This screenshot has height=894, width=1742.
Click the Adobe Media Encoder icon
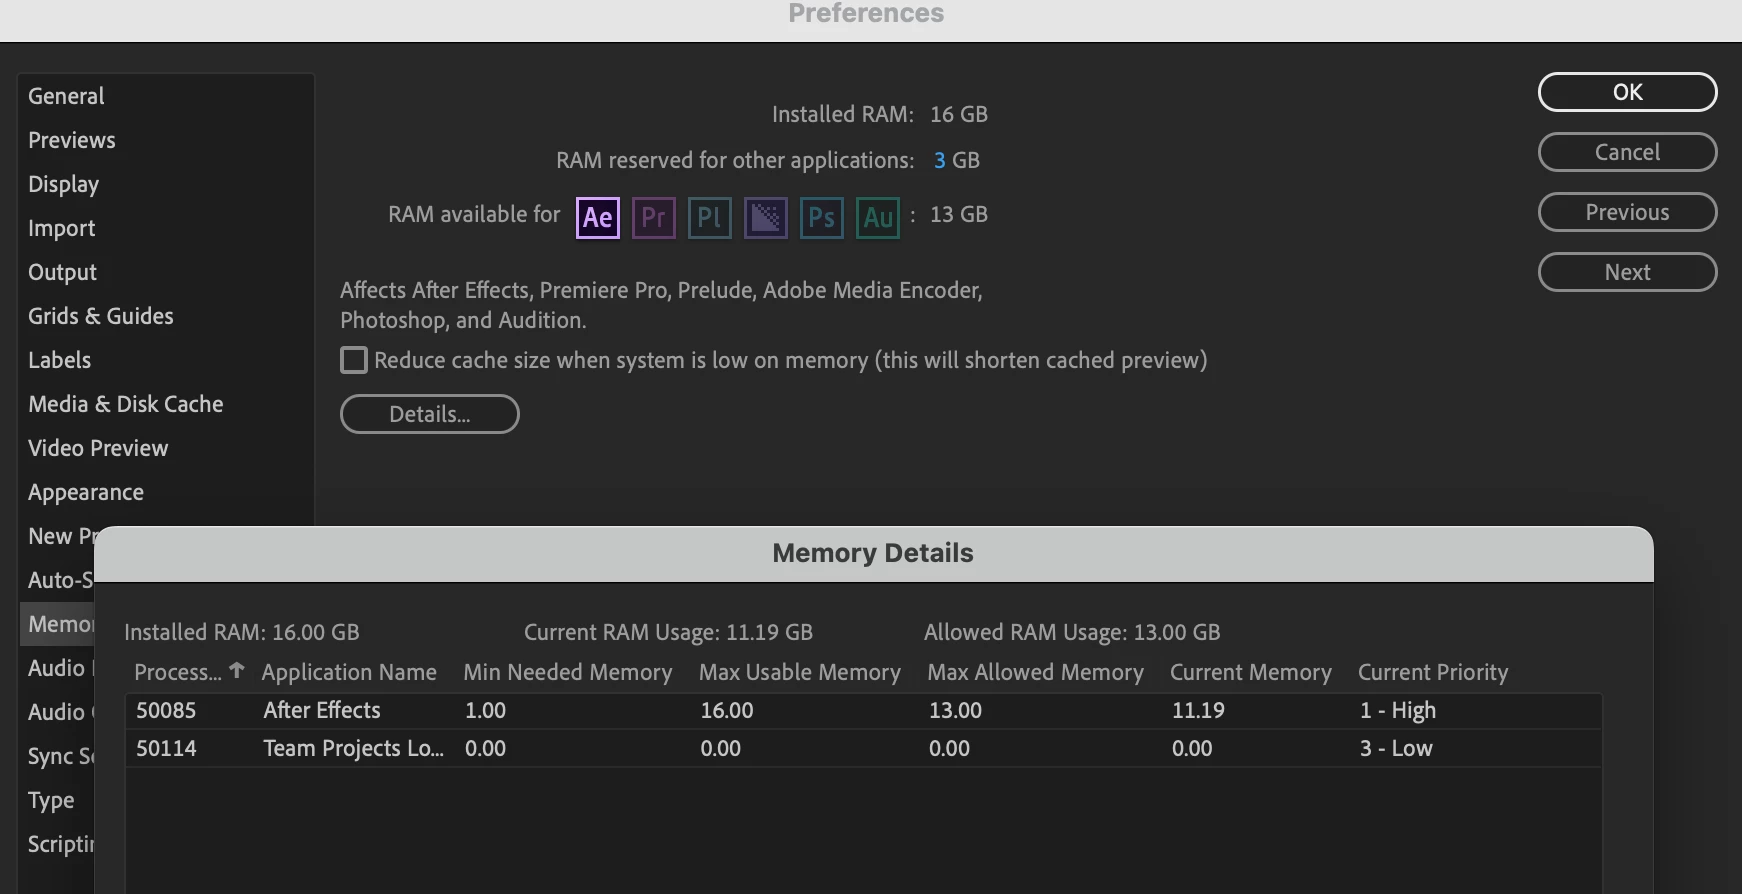[x=766, y=218]
